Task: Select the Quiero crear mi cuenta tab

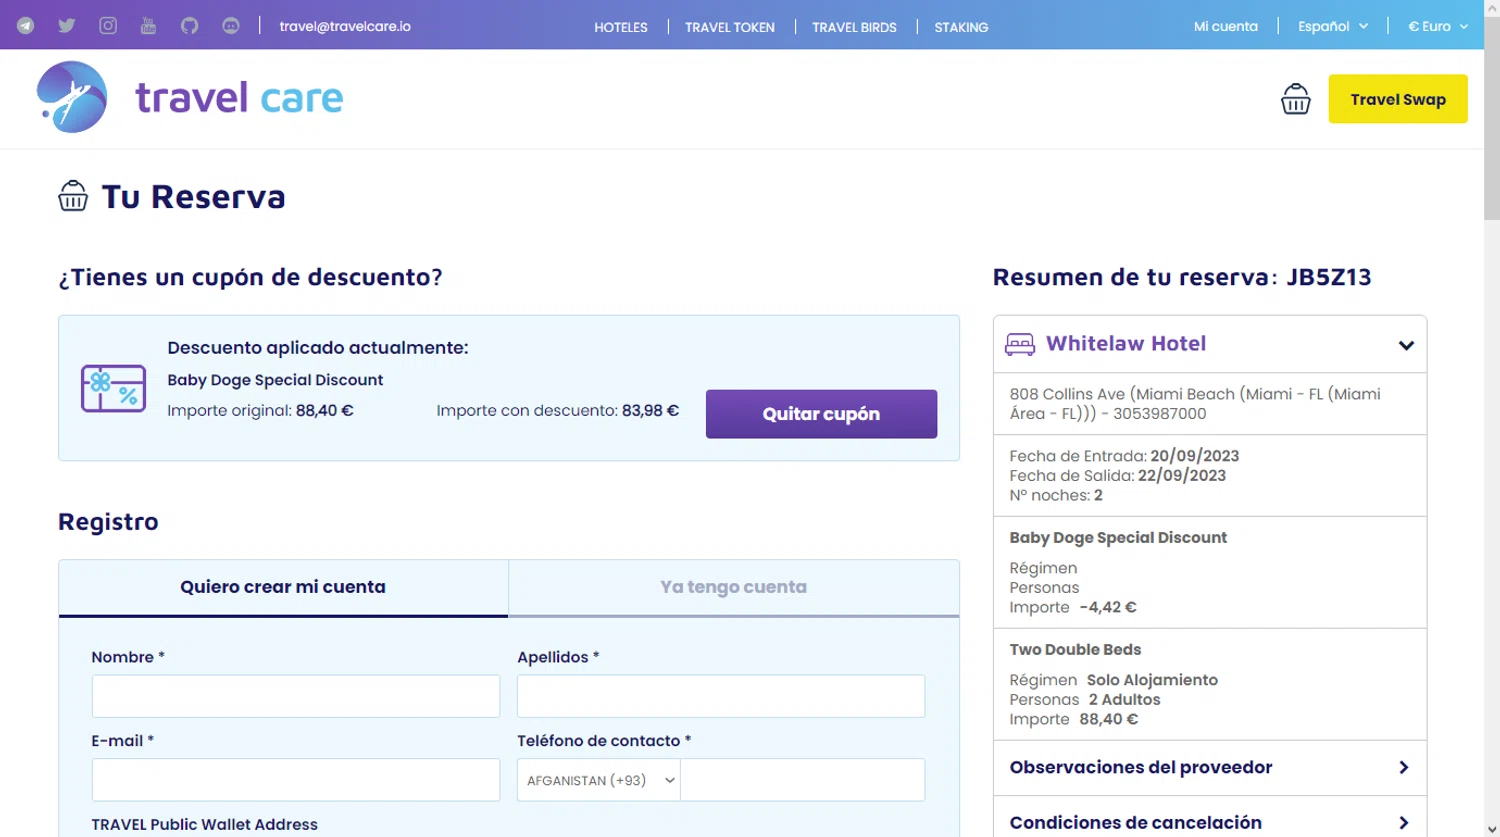Action: [283, 587]
